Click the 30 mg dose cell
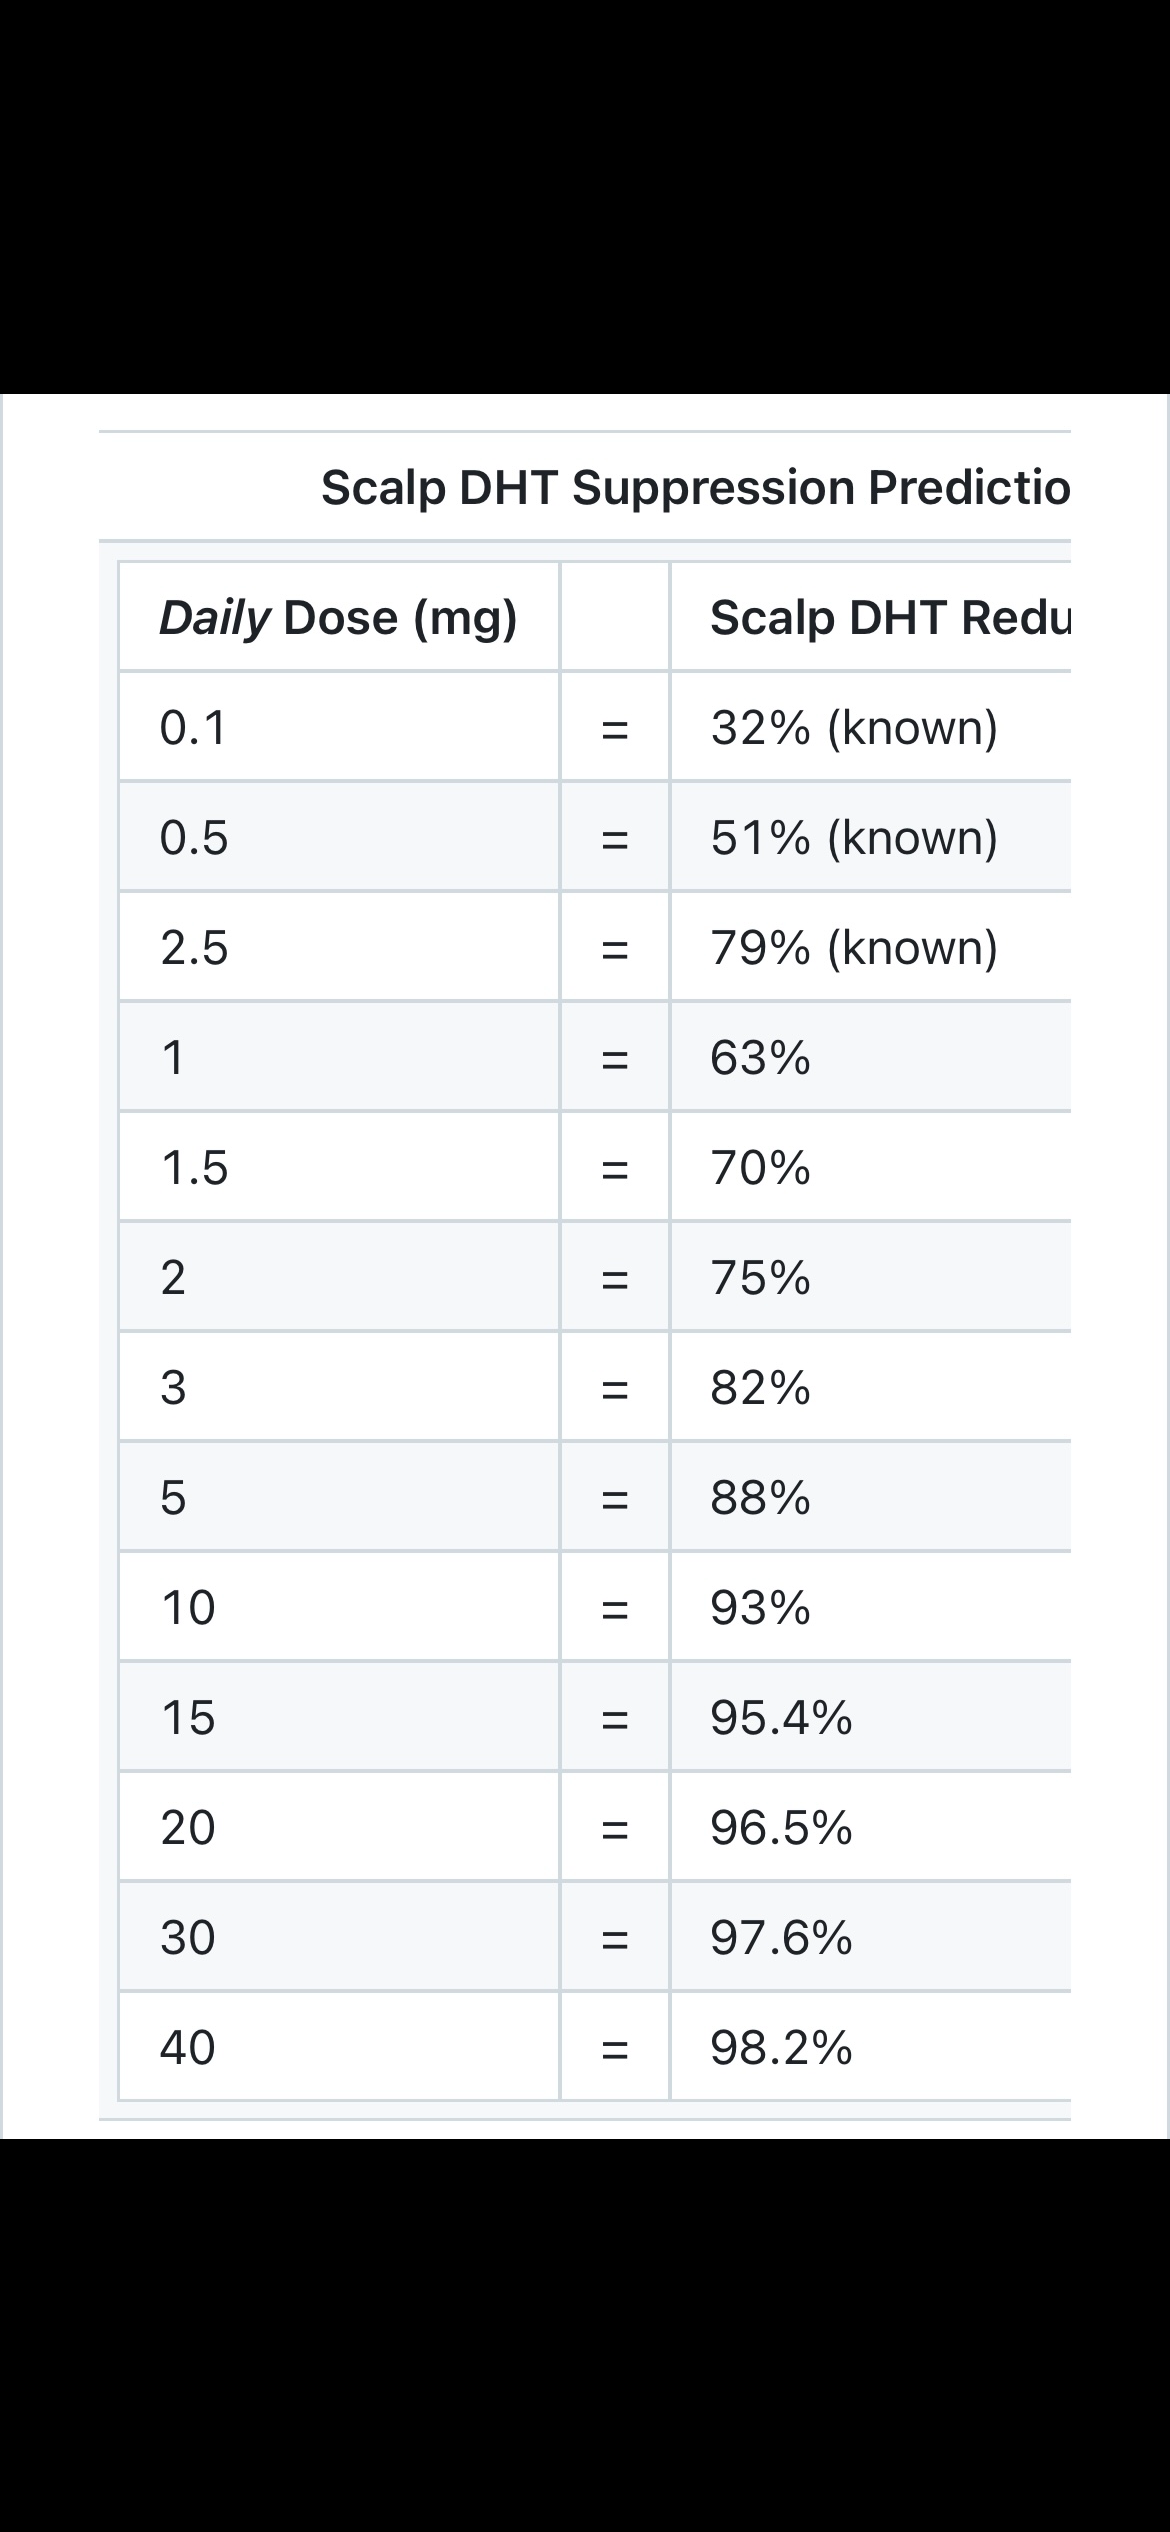Viewport: 1170px width, 2532px height. pos(188,1937)
